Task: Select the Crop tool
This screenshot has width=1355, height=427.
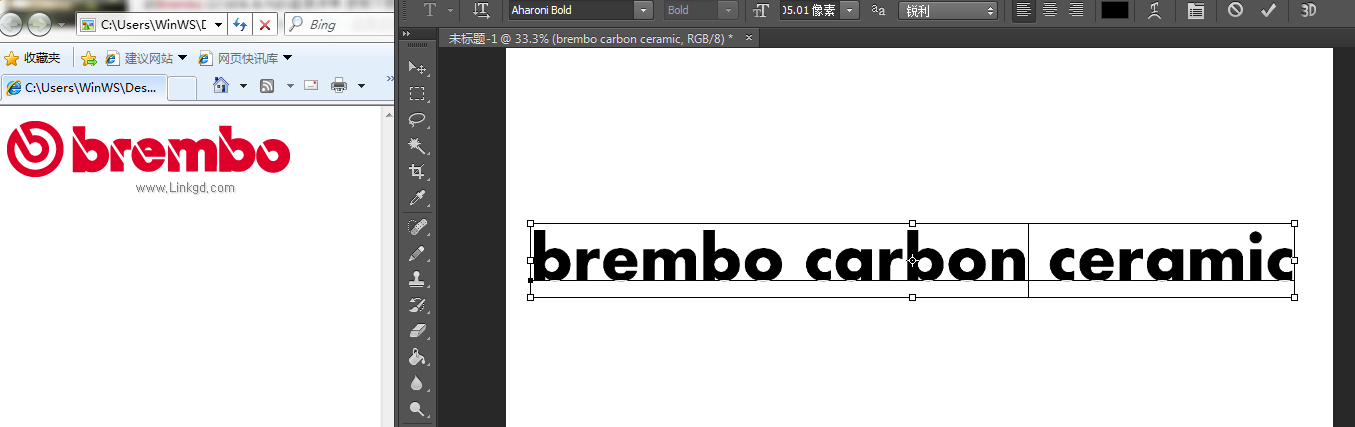Action: click(x=417, y=172)
